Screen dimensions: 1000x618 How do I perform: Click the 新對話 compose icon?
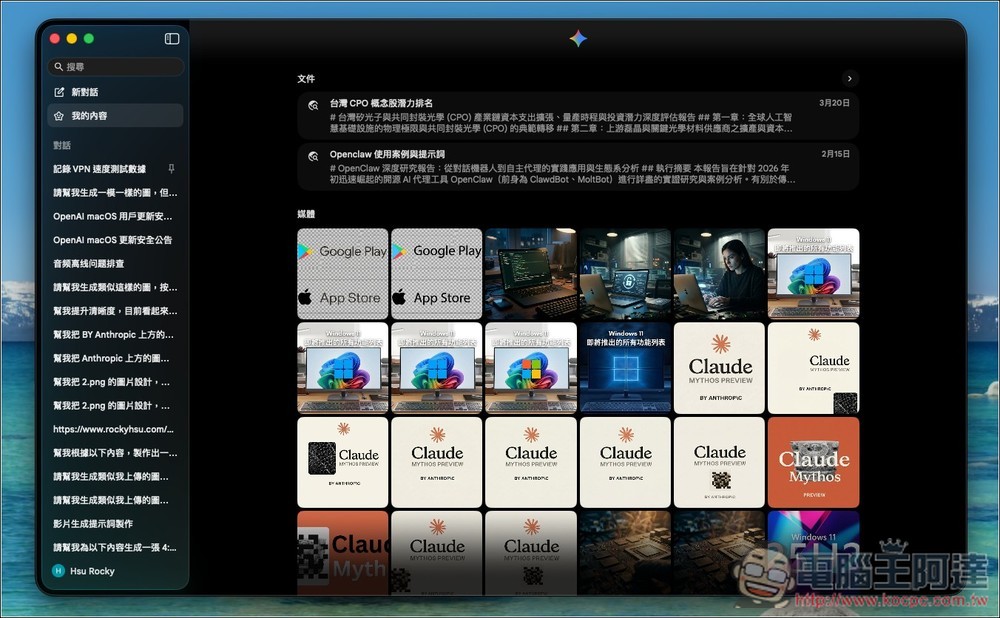pyautogui.click(x=59, y=92)
